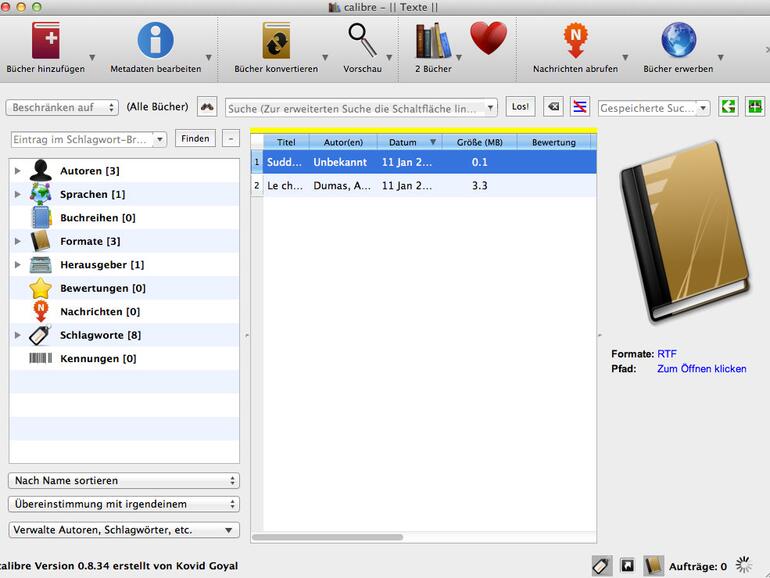The image size is (770, 578).
Task: Expand the Sprachen [1] category
Action: [18, 194]
